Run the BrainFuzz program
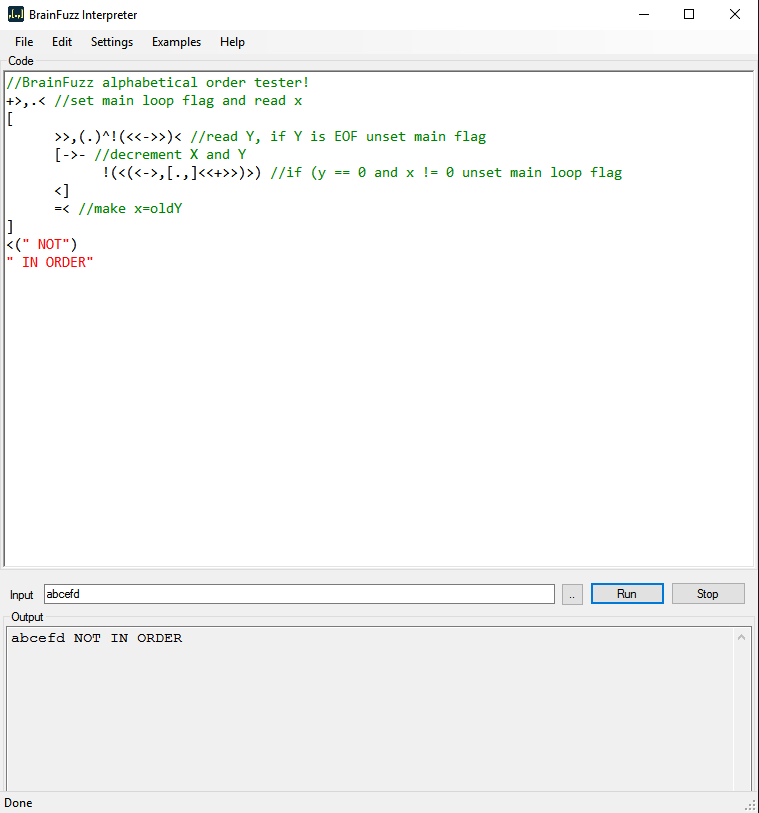Viewport: 759px width, 813px height. point(627,594)
